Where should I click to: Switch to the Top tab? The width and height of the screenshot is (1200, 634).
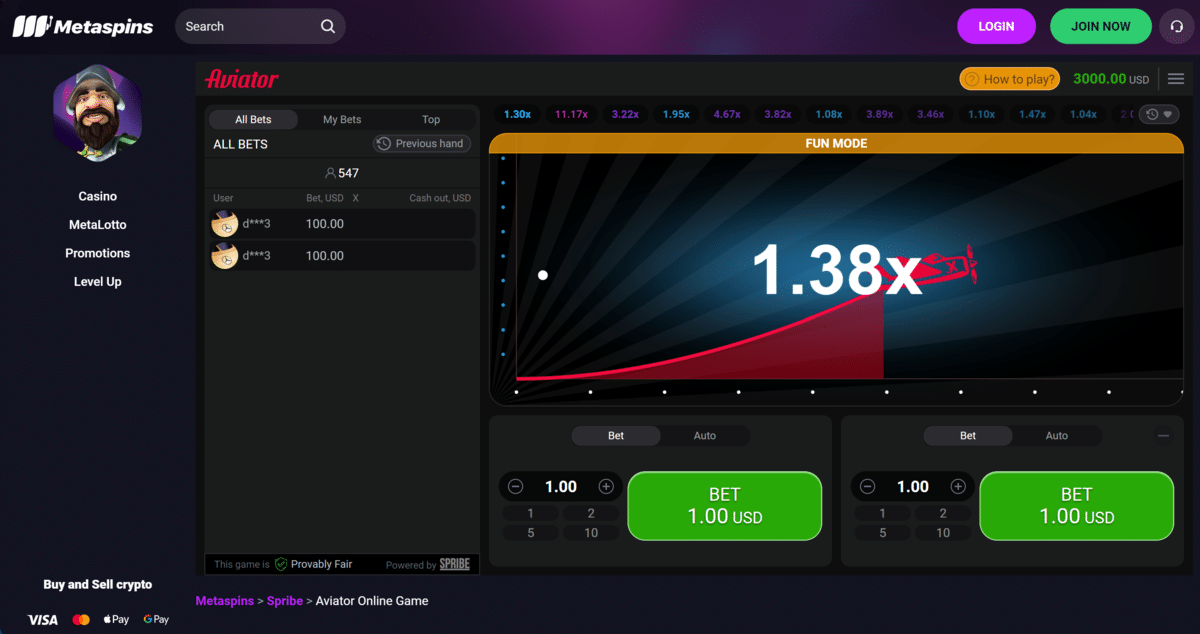[431, 119]
